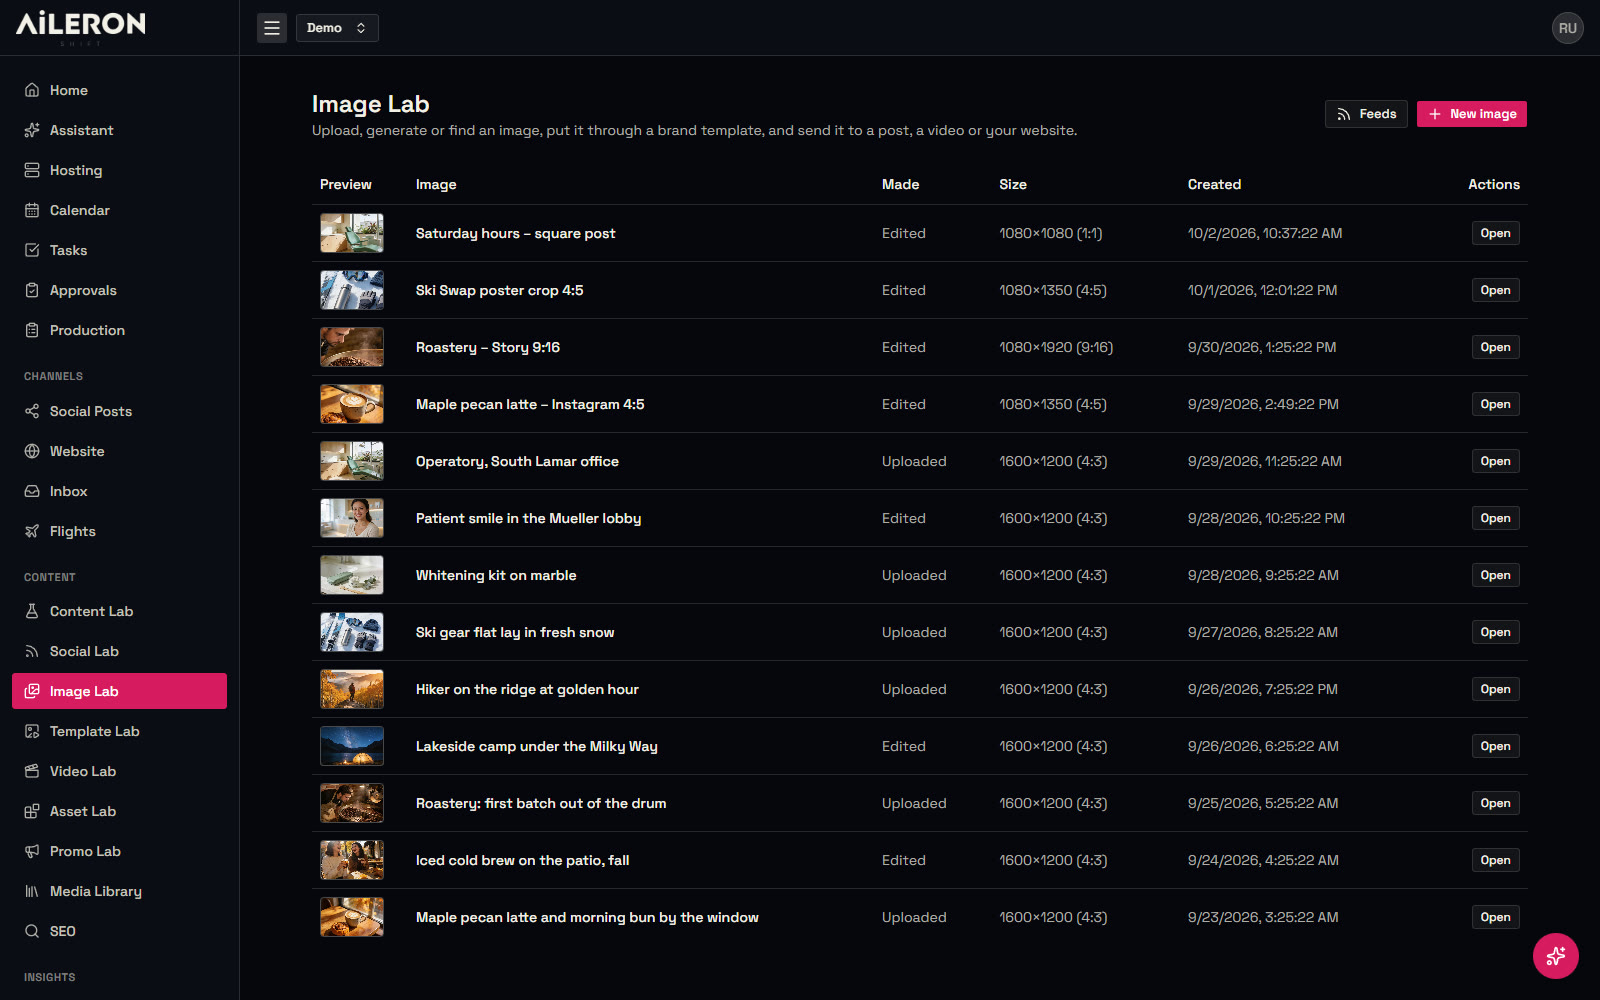Open Media Library menu item
This screenshot has height=1000, width=1600.
[x=119, y=891]
